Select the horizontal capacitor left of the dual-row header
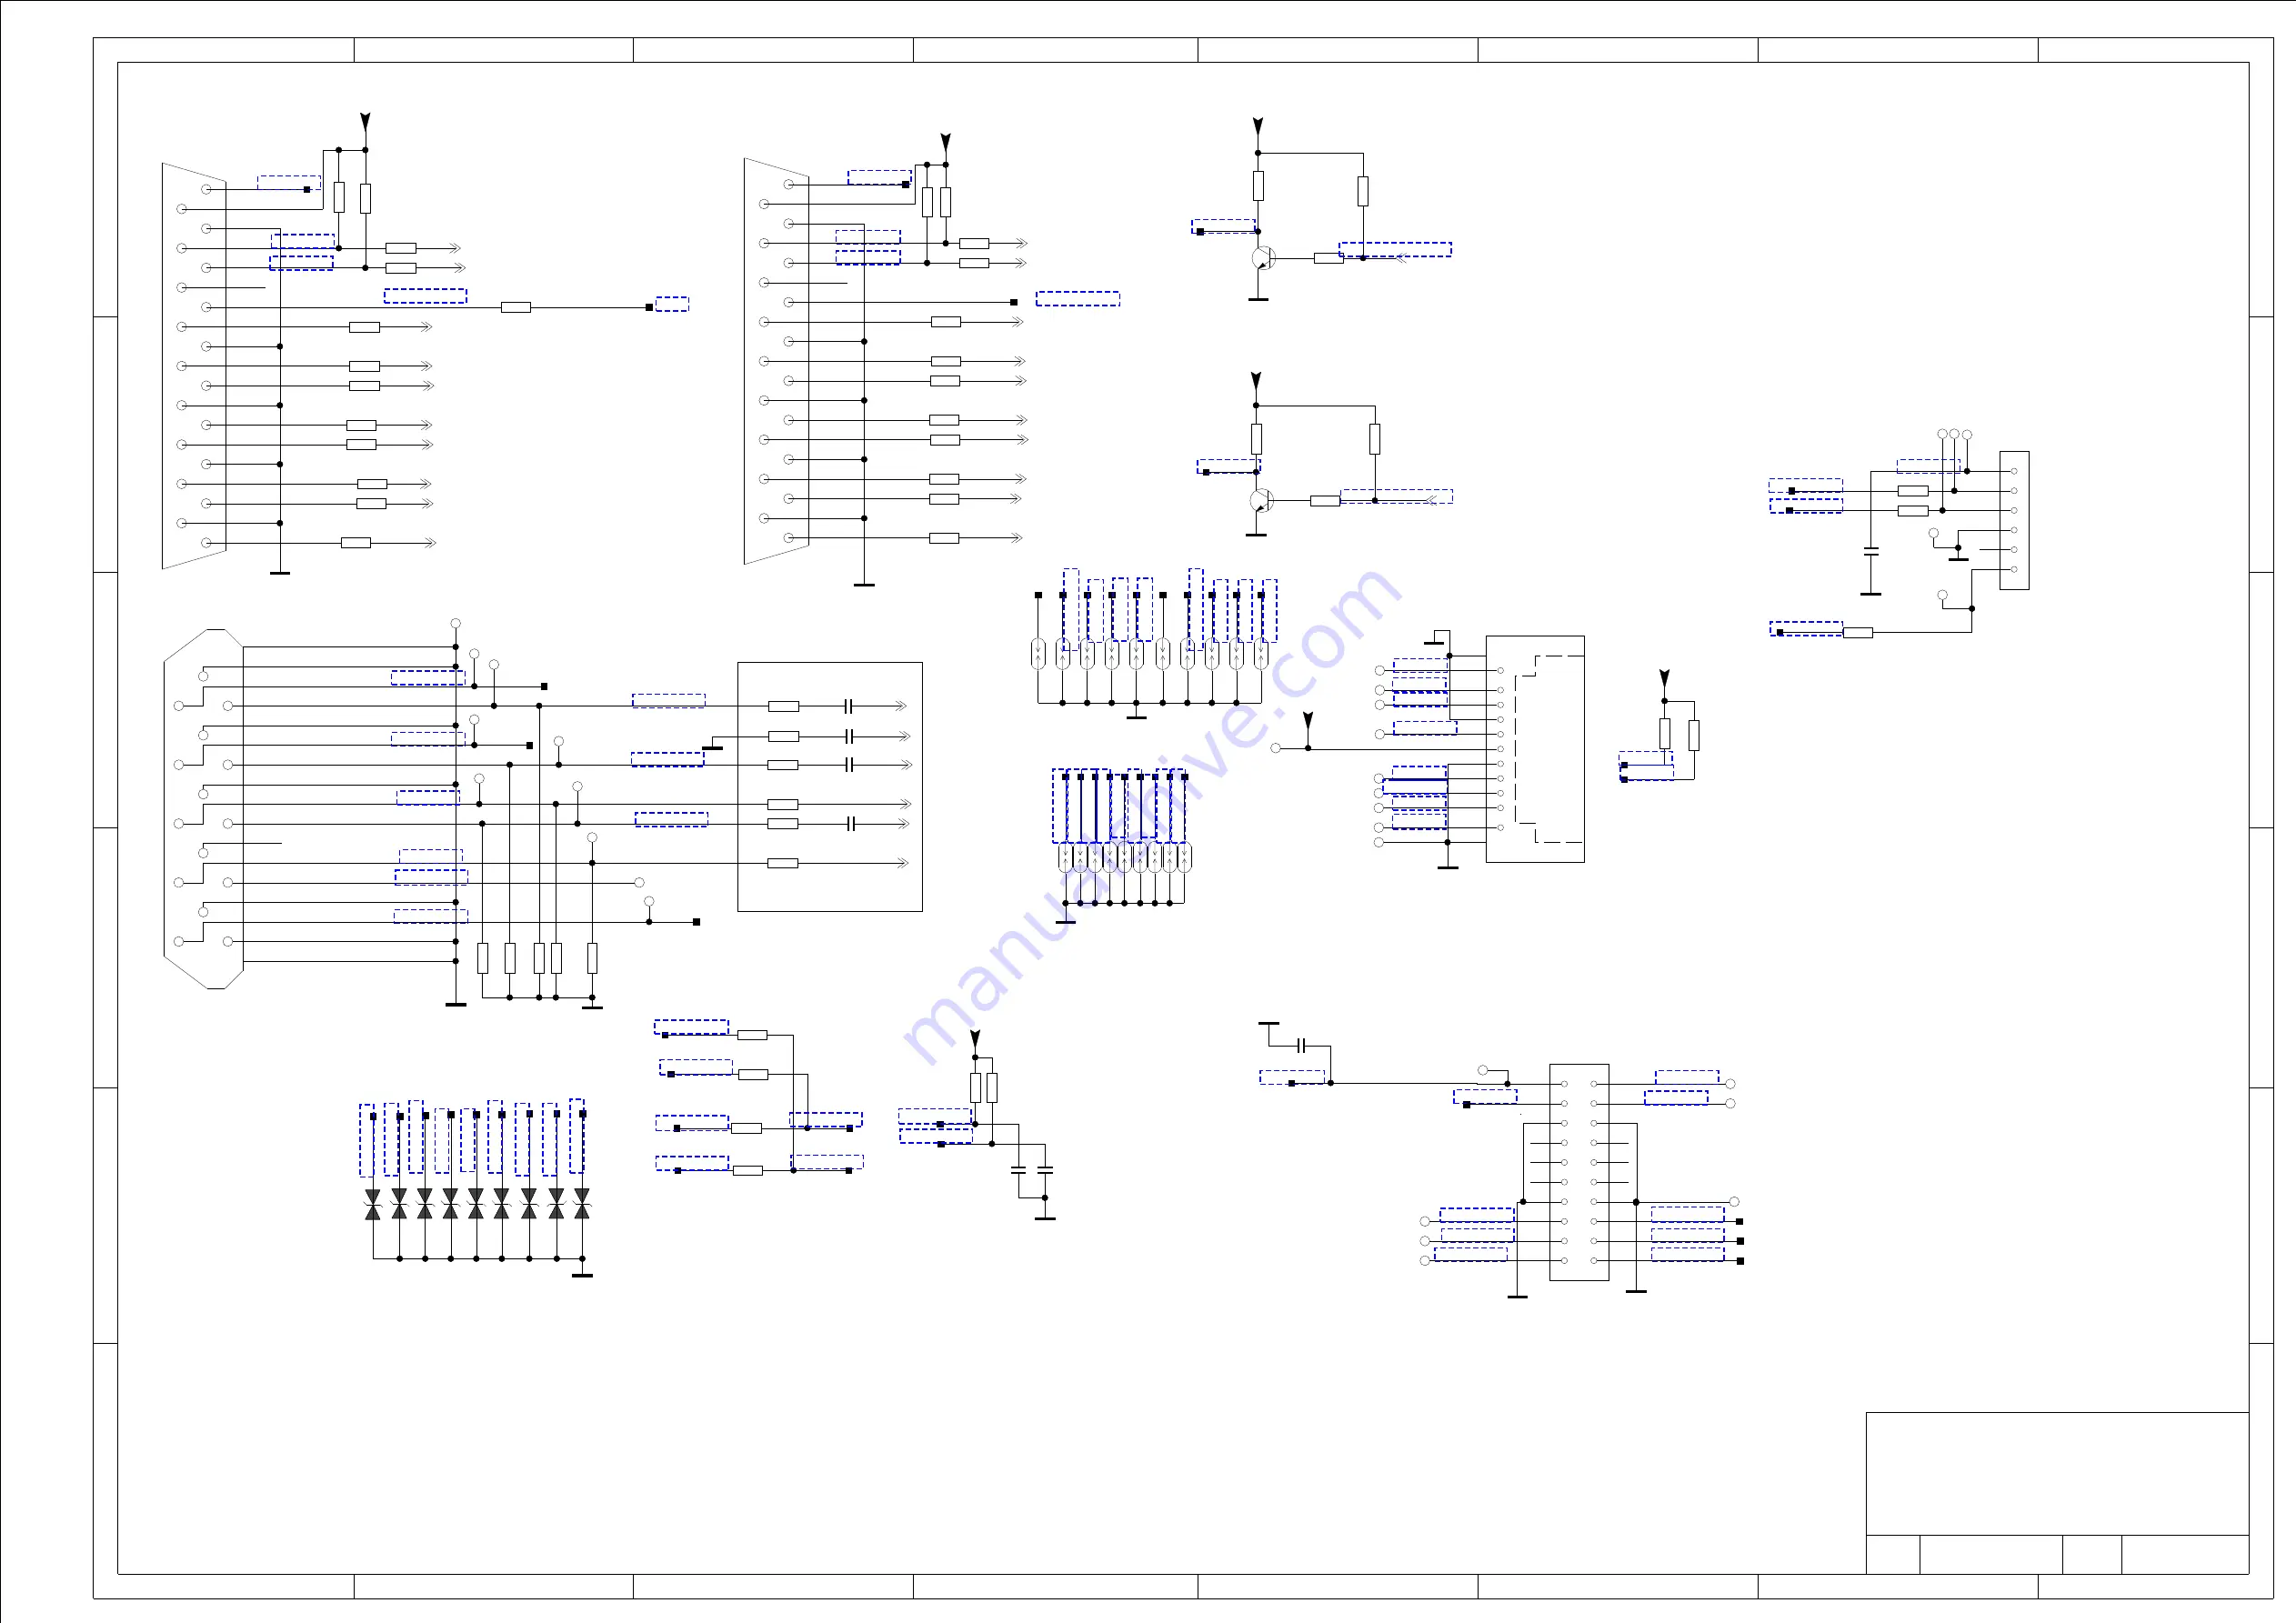This screenshot has width=2296, height=1623. (x=1301, y=1046)
